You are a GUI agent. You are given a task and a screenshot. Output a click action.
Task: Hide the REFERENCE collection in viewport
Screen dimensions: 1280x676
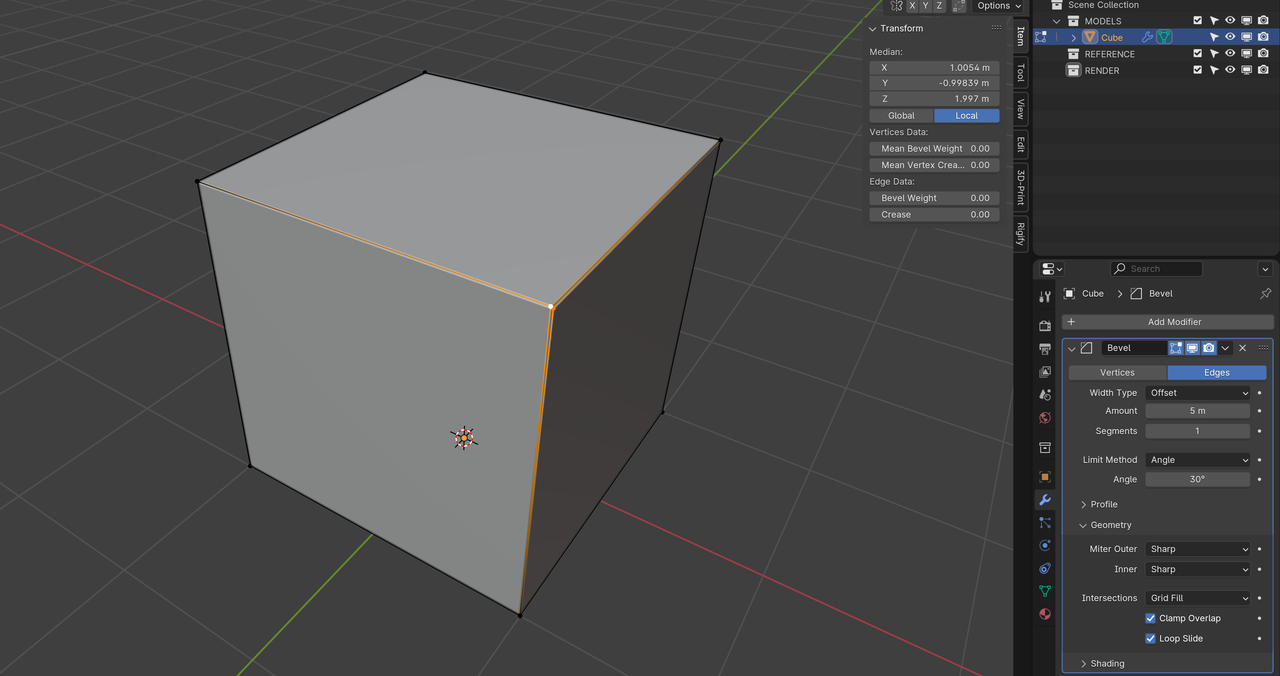pyautogui.click(x=1230, y=54)
